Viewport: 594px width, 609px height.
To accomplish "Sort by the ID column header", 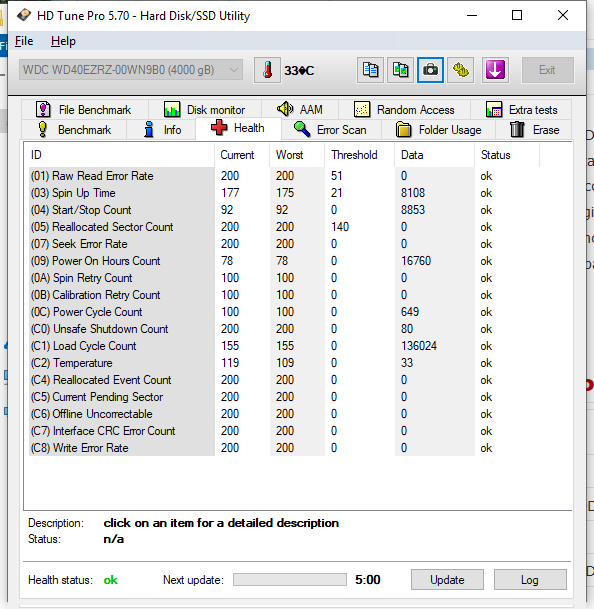I will (119, 155).
